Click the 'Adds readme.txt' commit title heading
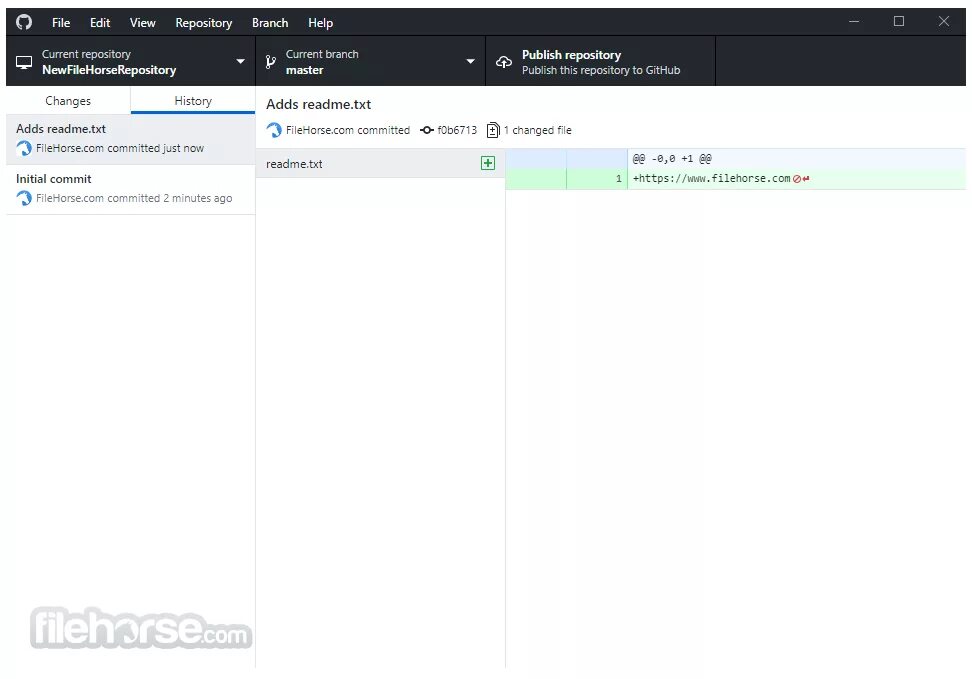This screenshot has height=679, width=972. (x=319, y=104)
